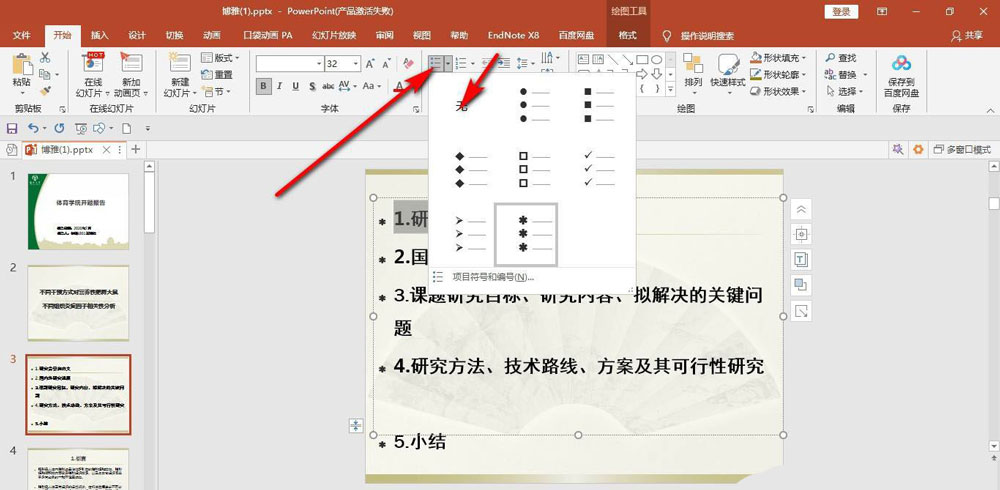Open the 文件 File menu
1000x490 pixels.
[22, 36]
